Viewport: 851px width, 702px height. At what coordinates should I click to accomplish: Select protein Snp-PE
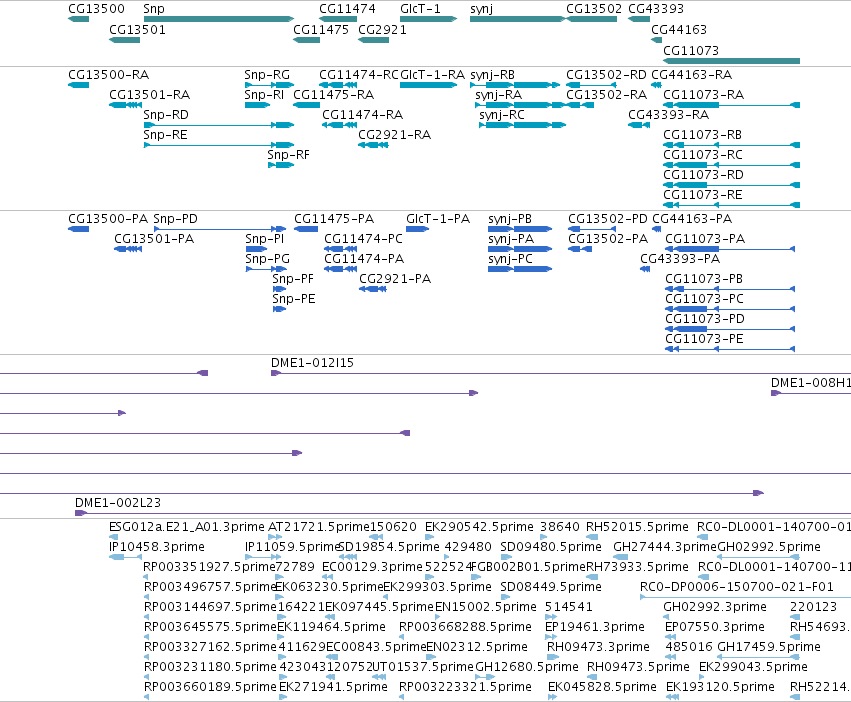279,309
